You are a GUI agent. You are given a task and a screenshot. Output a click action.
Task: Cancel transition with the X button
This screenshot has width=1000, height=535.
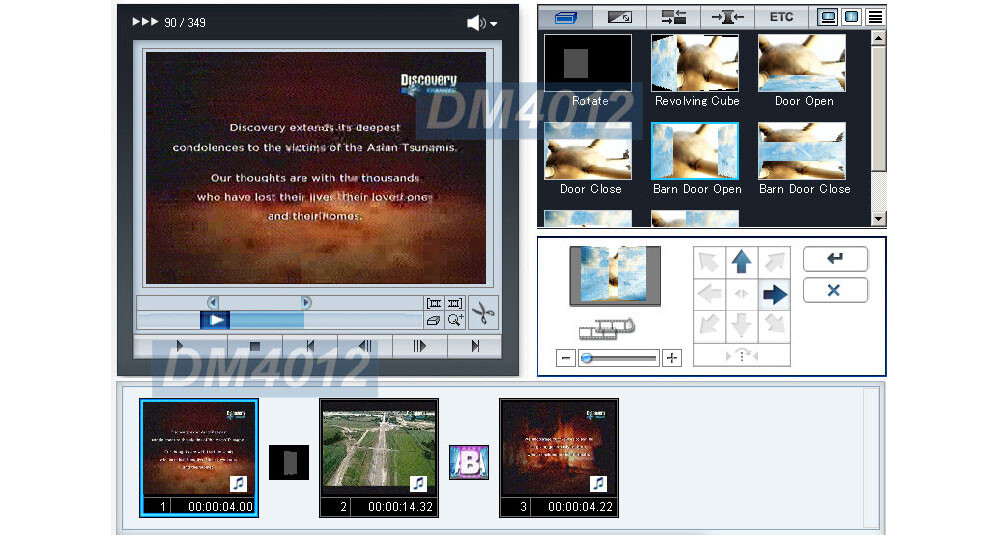click(x=835, y=290)
